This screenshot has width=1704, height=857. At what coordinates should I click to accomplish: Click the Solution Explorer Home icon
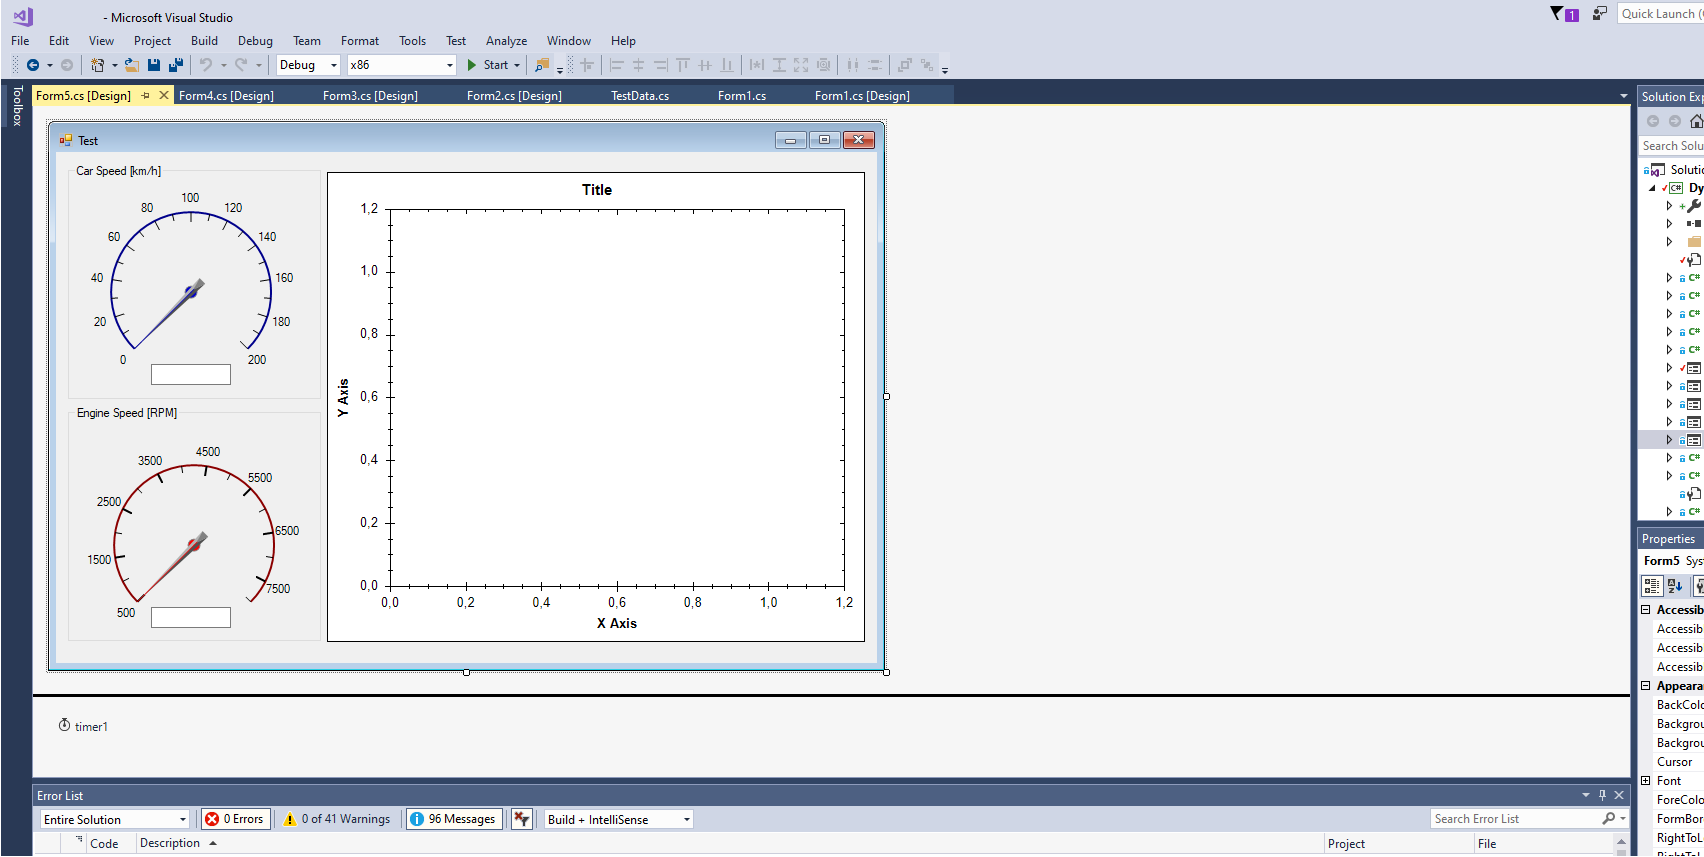click(x=1695, y=121)
